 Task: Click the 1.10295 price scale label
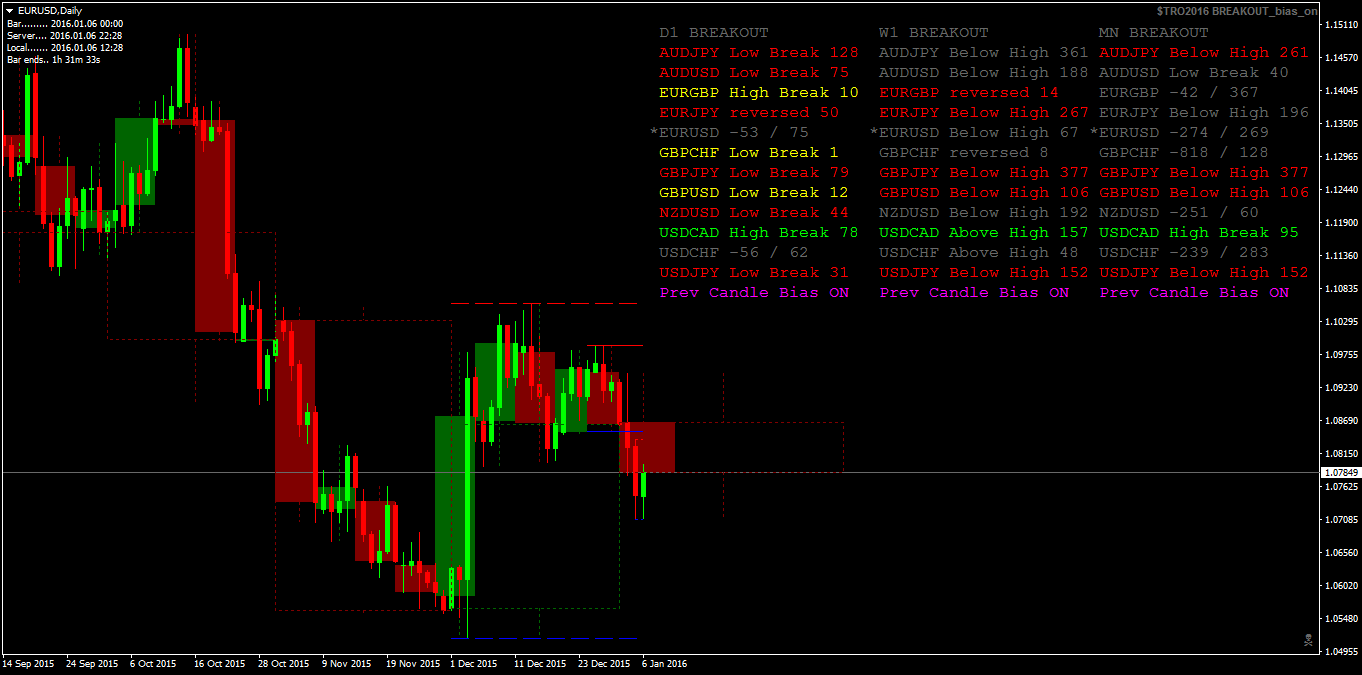tap(1341, 321)
